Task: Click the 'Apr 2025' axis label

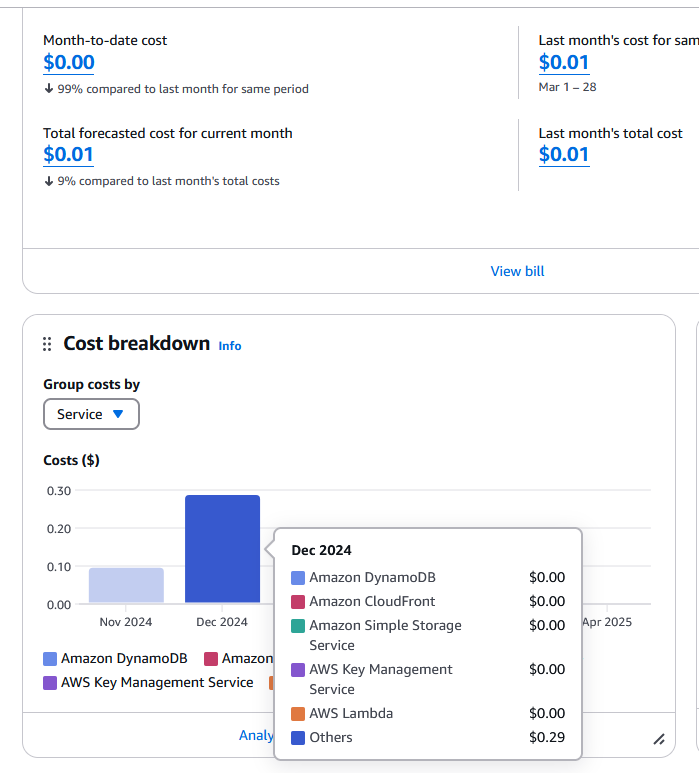Action: pyautogui.click(x=607, y=622)
